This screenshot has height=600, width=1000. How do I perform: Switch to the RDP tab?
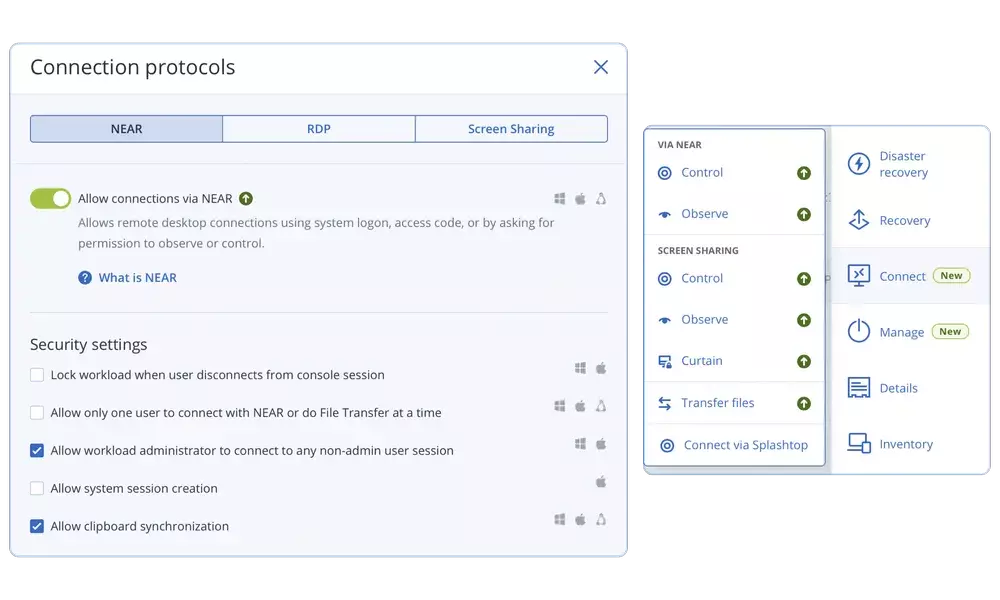(318, 129)
